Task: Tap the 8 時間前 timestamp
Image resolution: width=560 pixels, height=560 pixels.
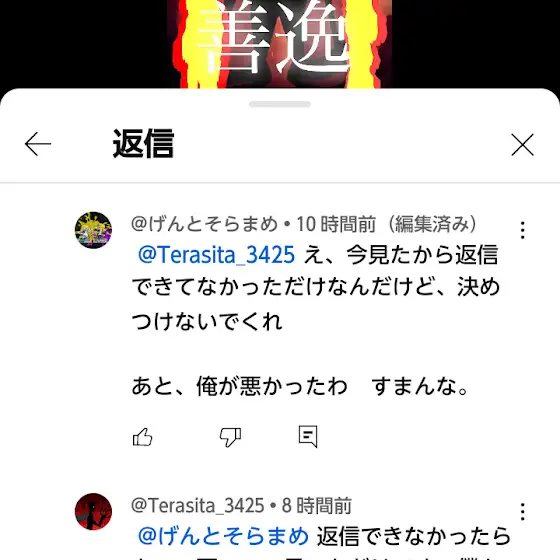Action: [316, 505]
